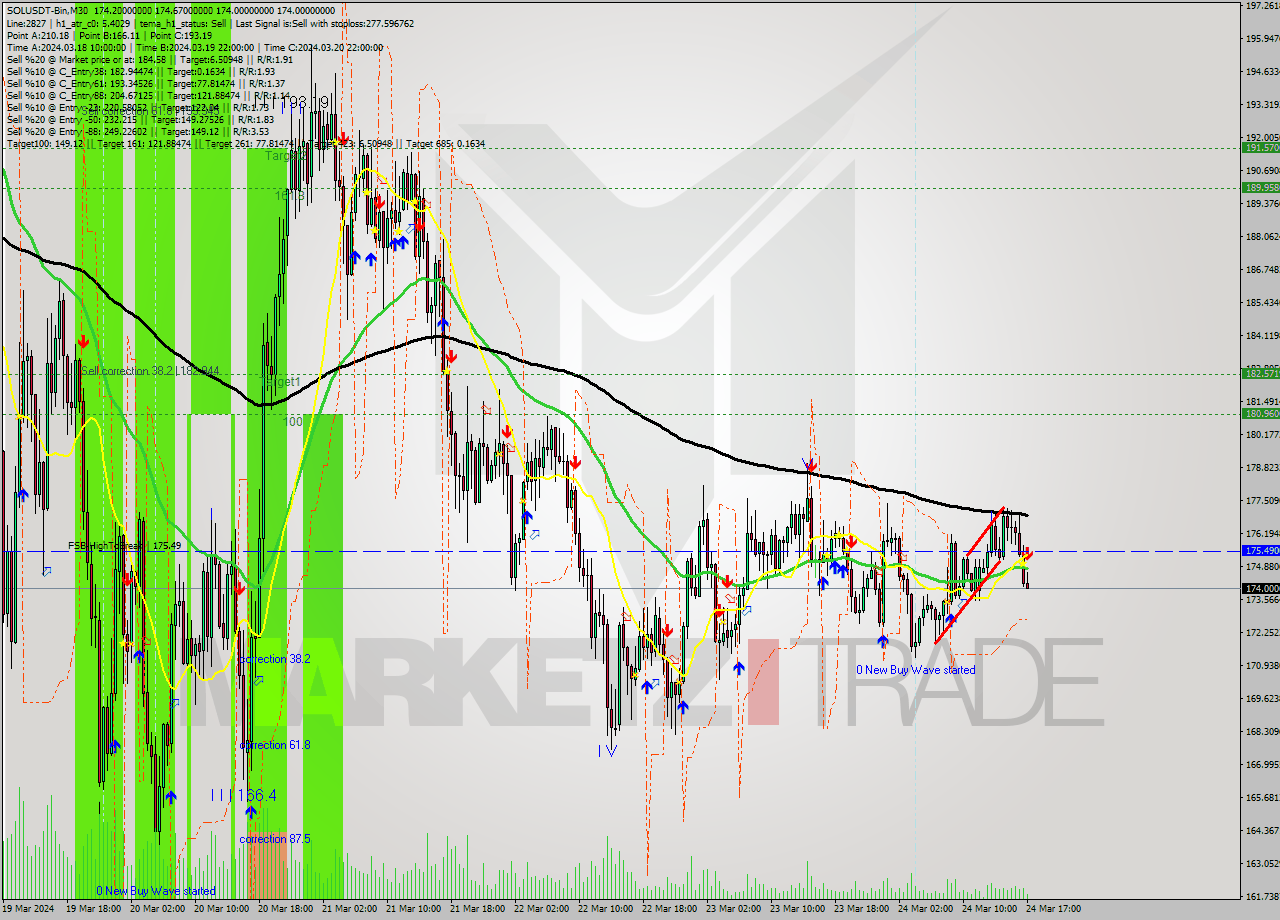Click the '19 Mar 2024' date label
The image size is (1280, 920).
coord(27,909)
